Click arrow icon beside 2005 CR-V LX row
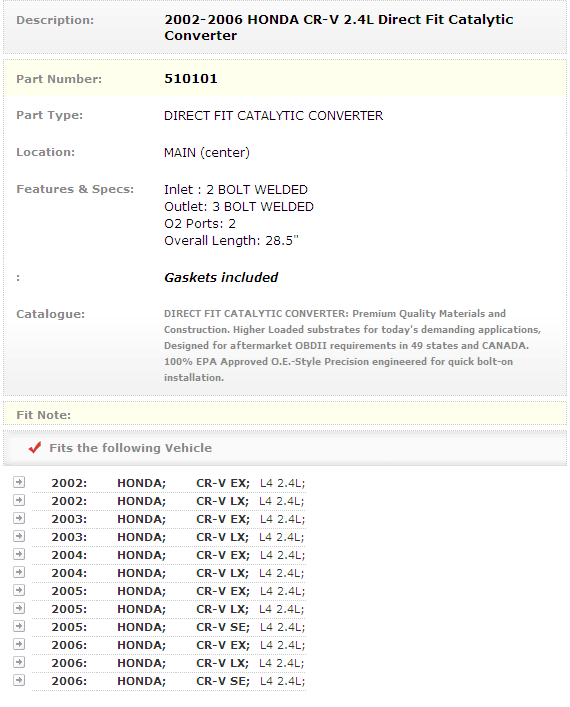Viewport: 570px width, 707px height. coord(19,608)
